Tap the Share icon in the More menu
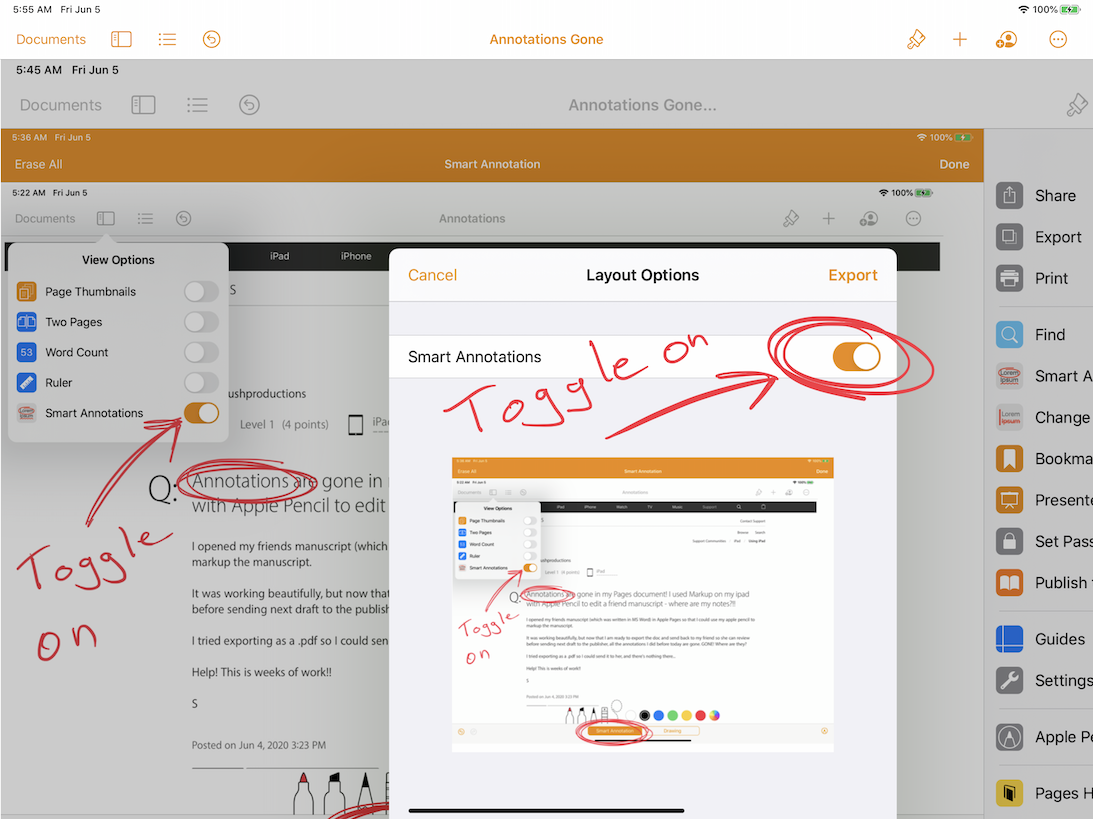This screenshot has height=819, width=1093. tap(1009, 196)
